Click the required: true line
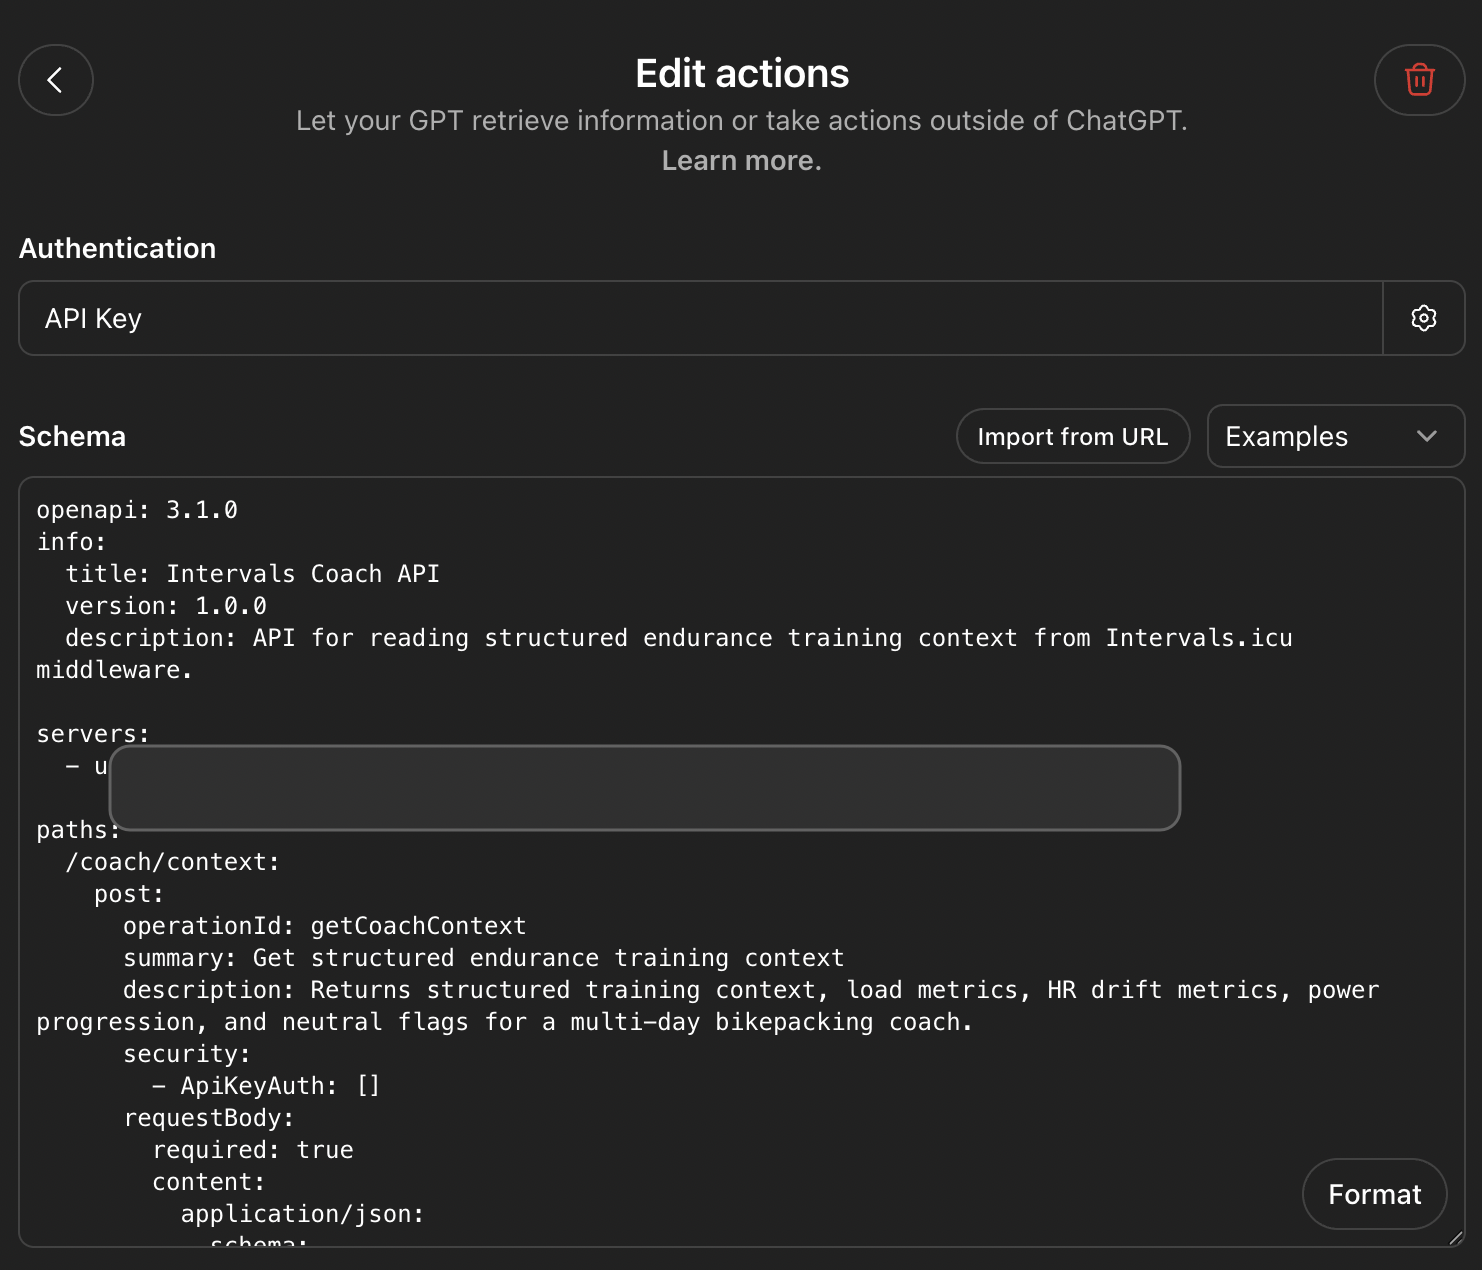This screenshot has width=1482, height=1270. pyautogui.click(x=252, y=1150)
